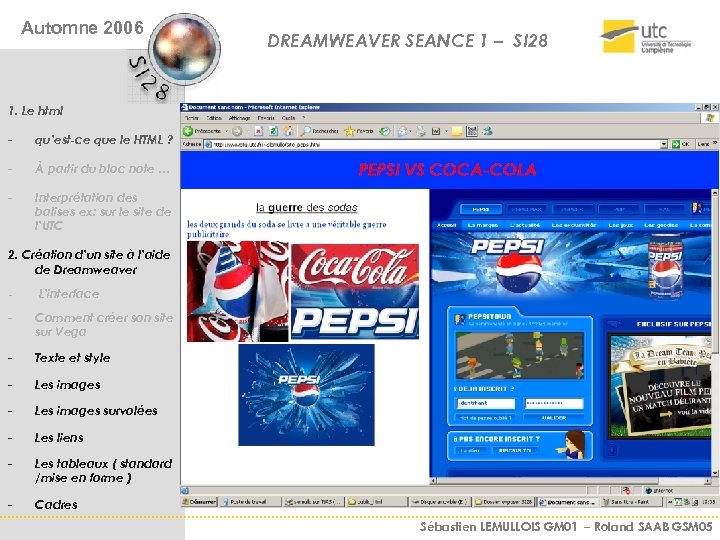The image size is (720, 540).
Task: Click the Pepsi shattered ice image
Action: tap(306, 395)
